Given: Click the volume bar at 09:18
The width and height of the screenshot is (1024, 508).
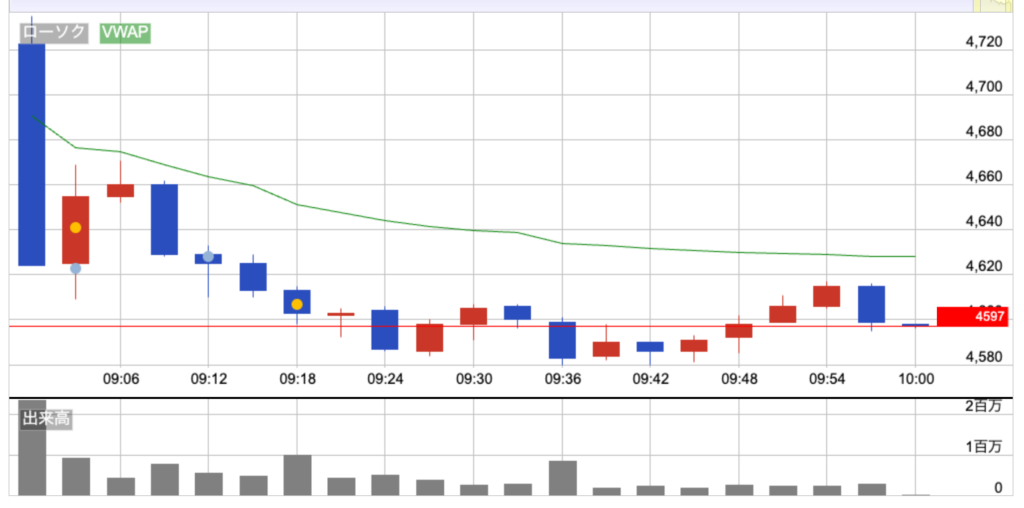Looking at the screenshot, I should 297,475.
